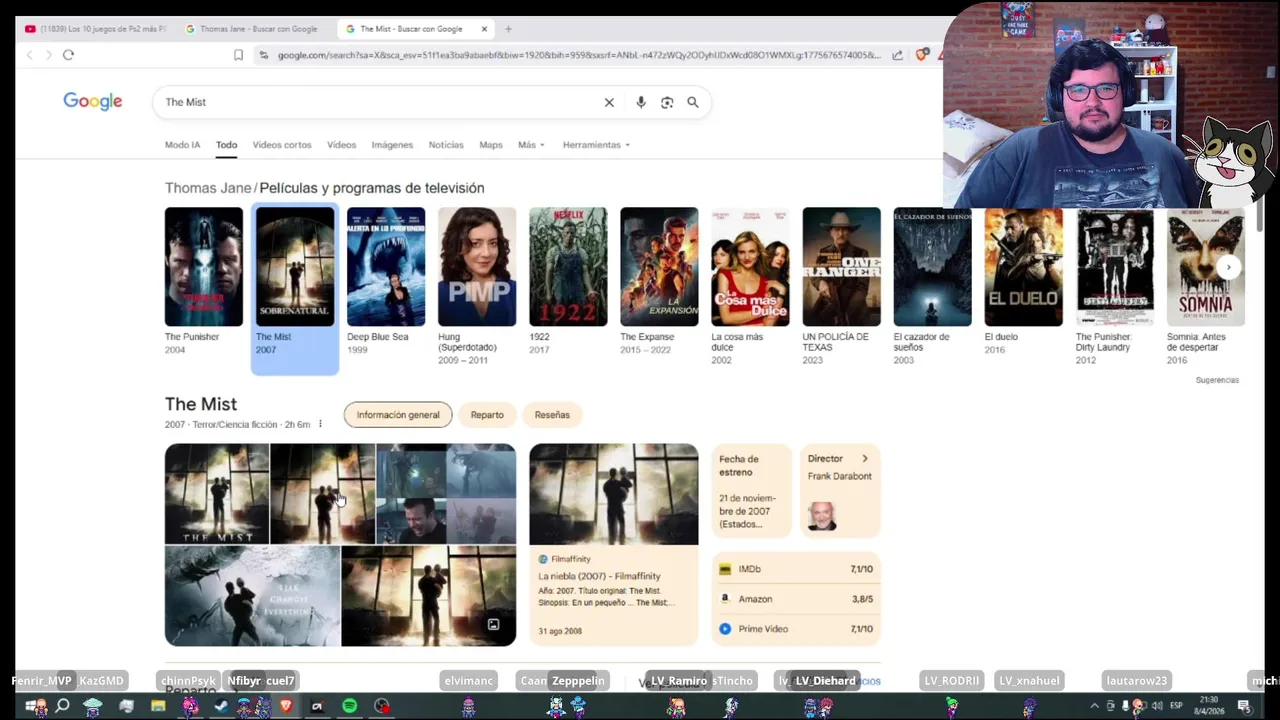
Task: Advance the movie carousel with the next arrow
Action: (x=1228, y=267)
